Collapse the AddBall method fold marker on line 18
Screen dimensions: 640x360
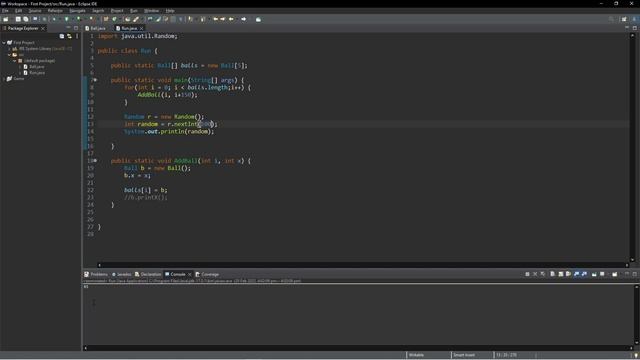click(96, 161)
